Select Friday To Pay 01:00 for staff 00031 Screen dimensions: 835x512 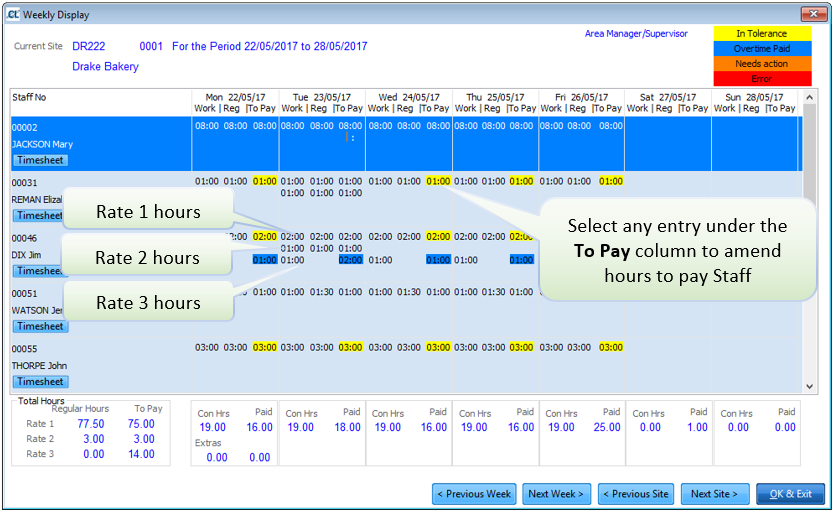[611, 181]
